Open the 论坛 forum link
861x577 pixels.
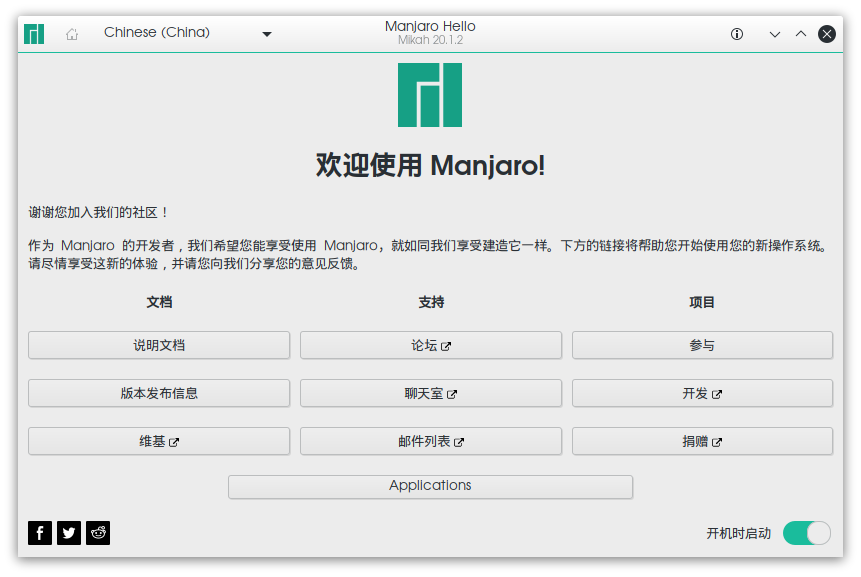click(430, 345)
